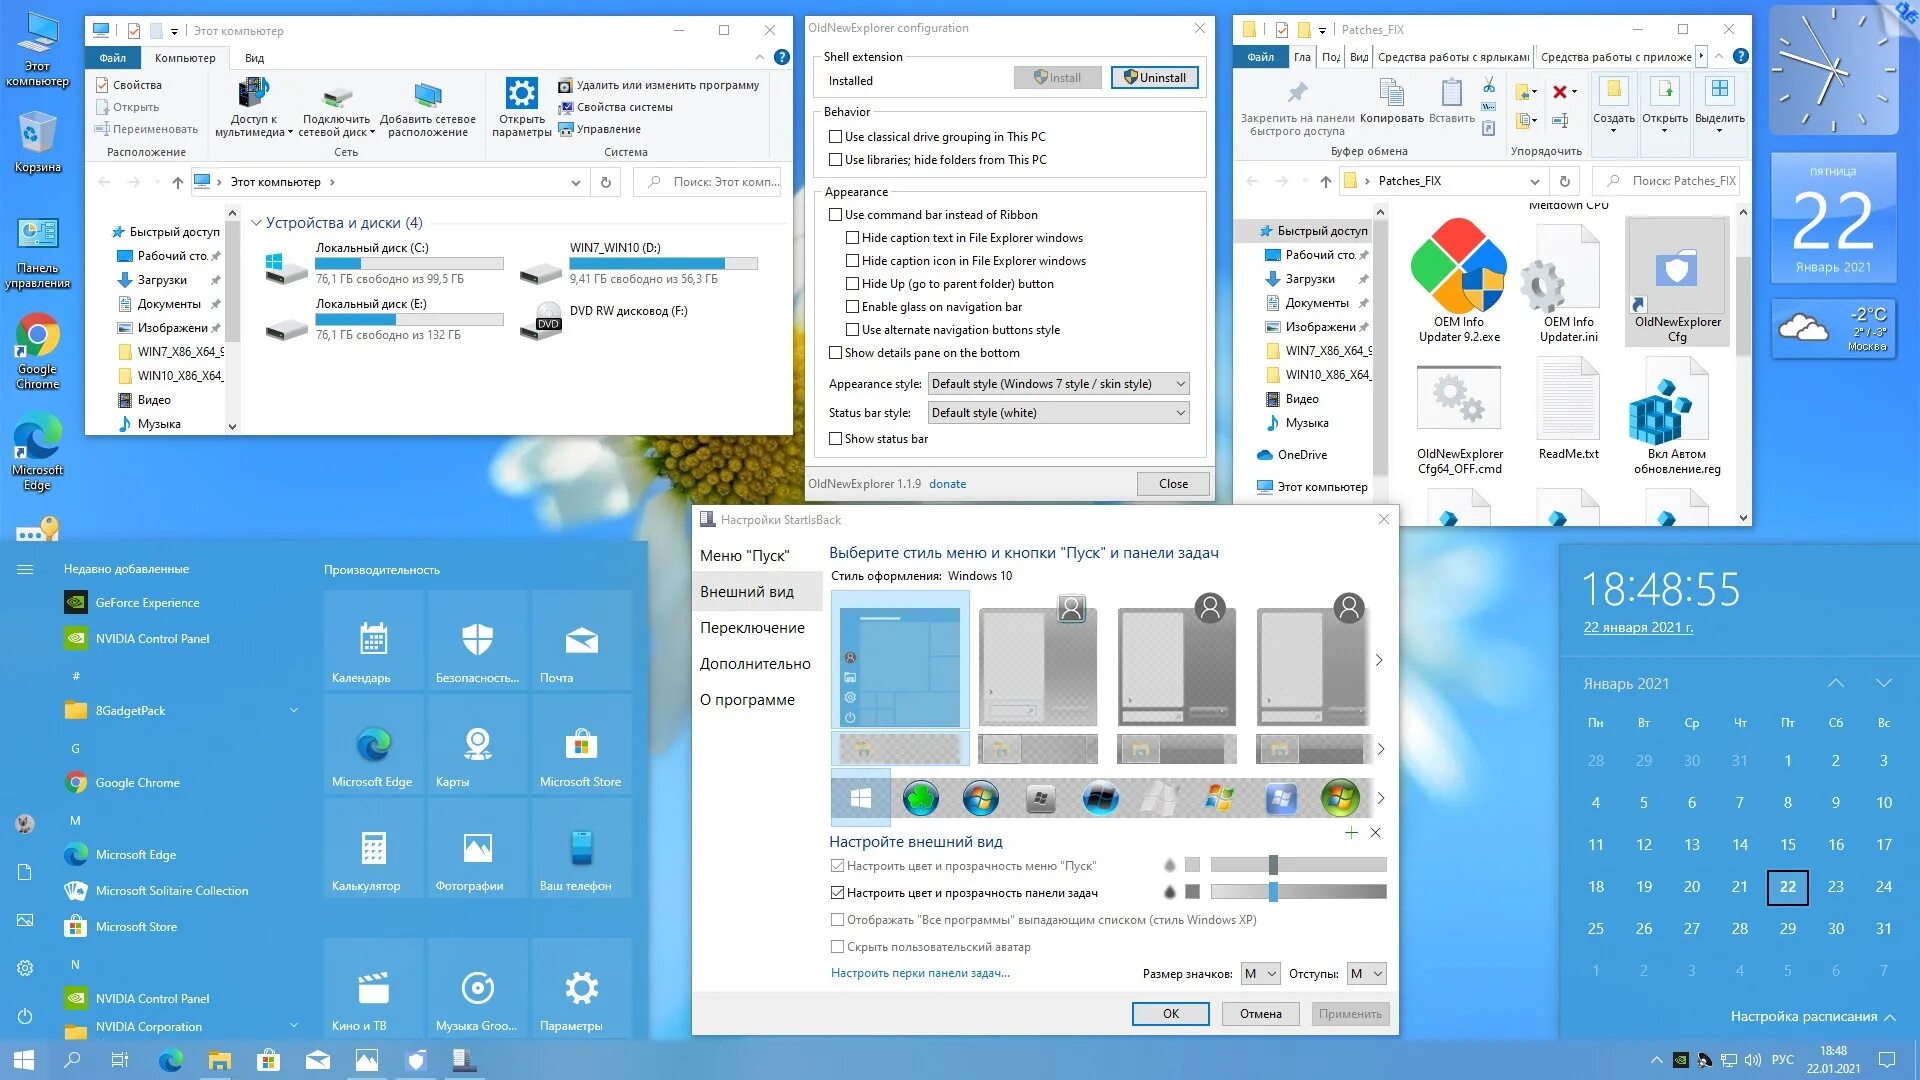Collapse the 'Устройства и диски' group
Viewport: 1920px width, 1080px height.
pyautogui.click(x=256, y=223)
